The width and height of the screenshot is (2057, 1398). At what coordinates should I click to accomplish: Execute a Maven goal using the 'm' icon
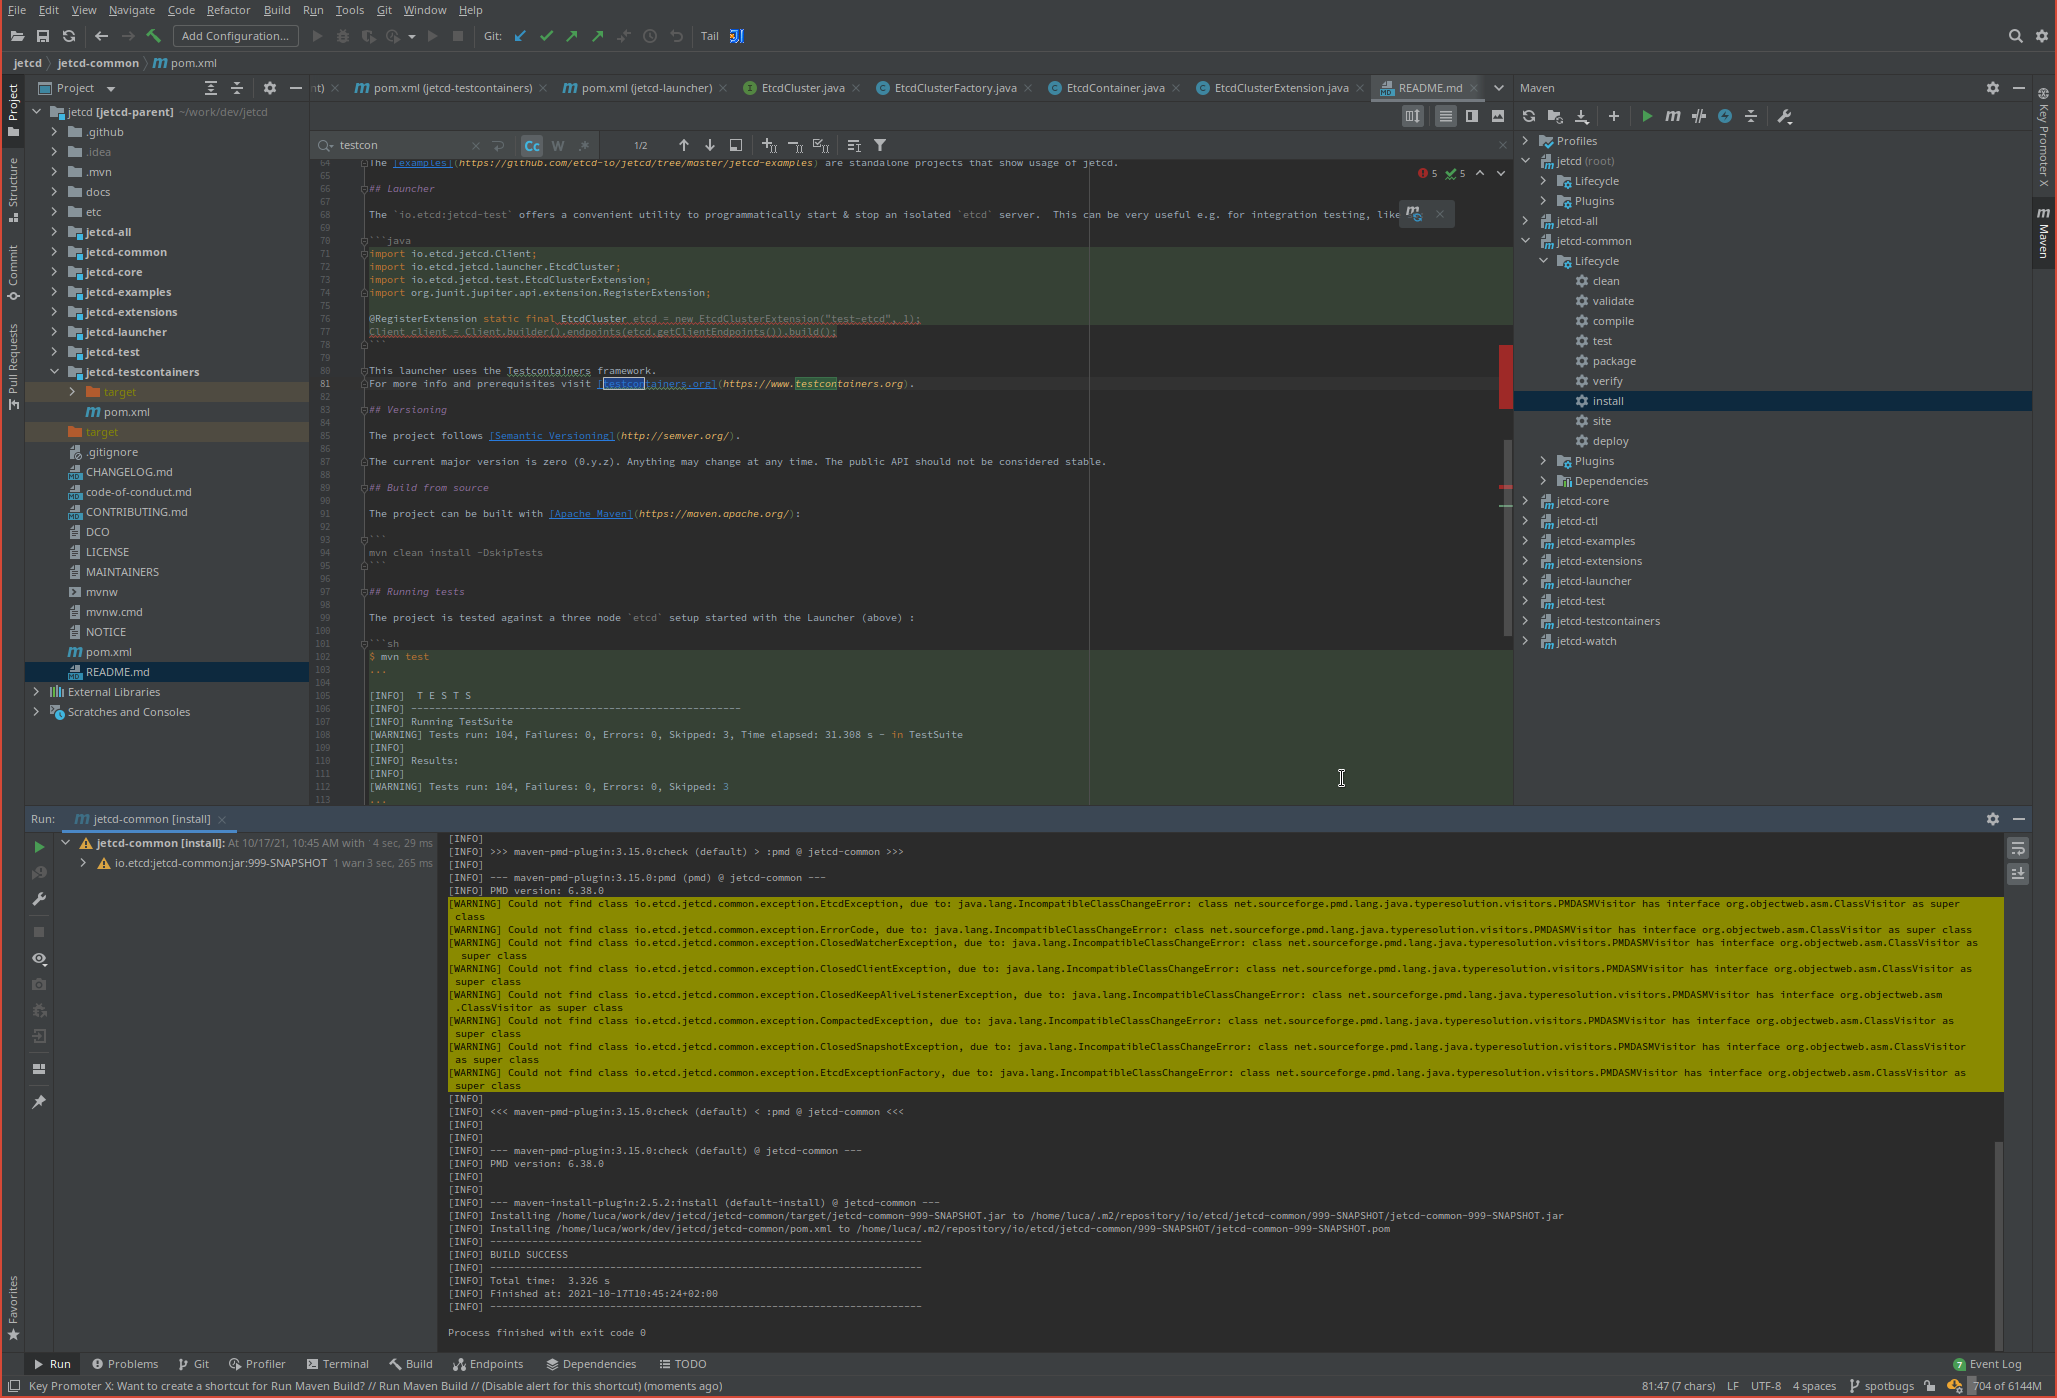pyautogui.click(x=1673, y=116)
